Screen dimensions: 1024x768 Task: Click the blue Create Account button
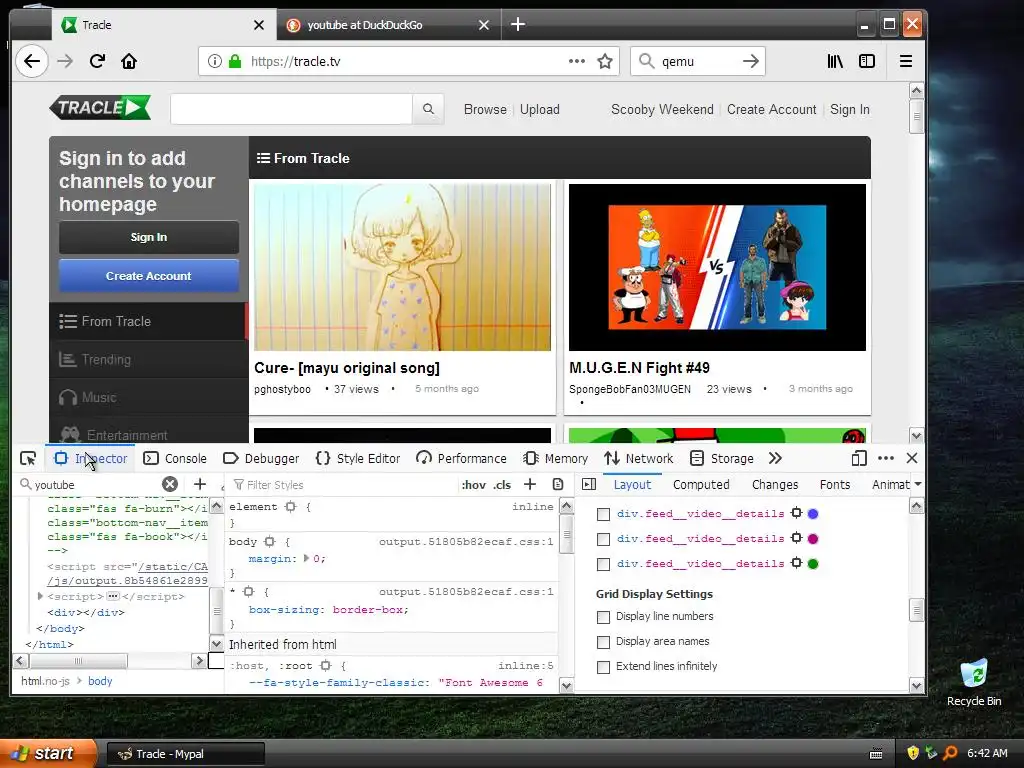click(x=149, y=276)
